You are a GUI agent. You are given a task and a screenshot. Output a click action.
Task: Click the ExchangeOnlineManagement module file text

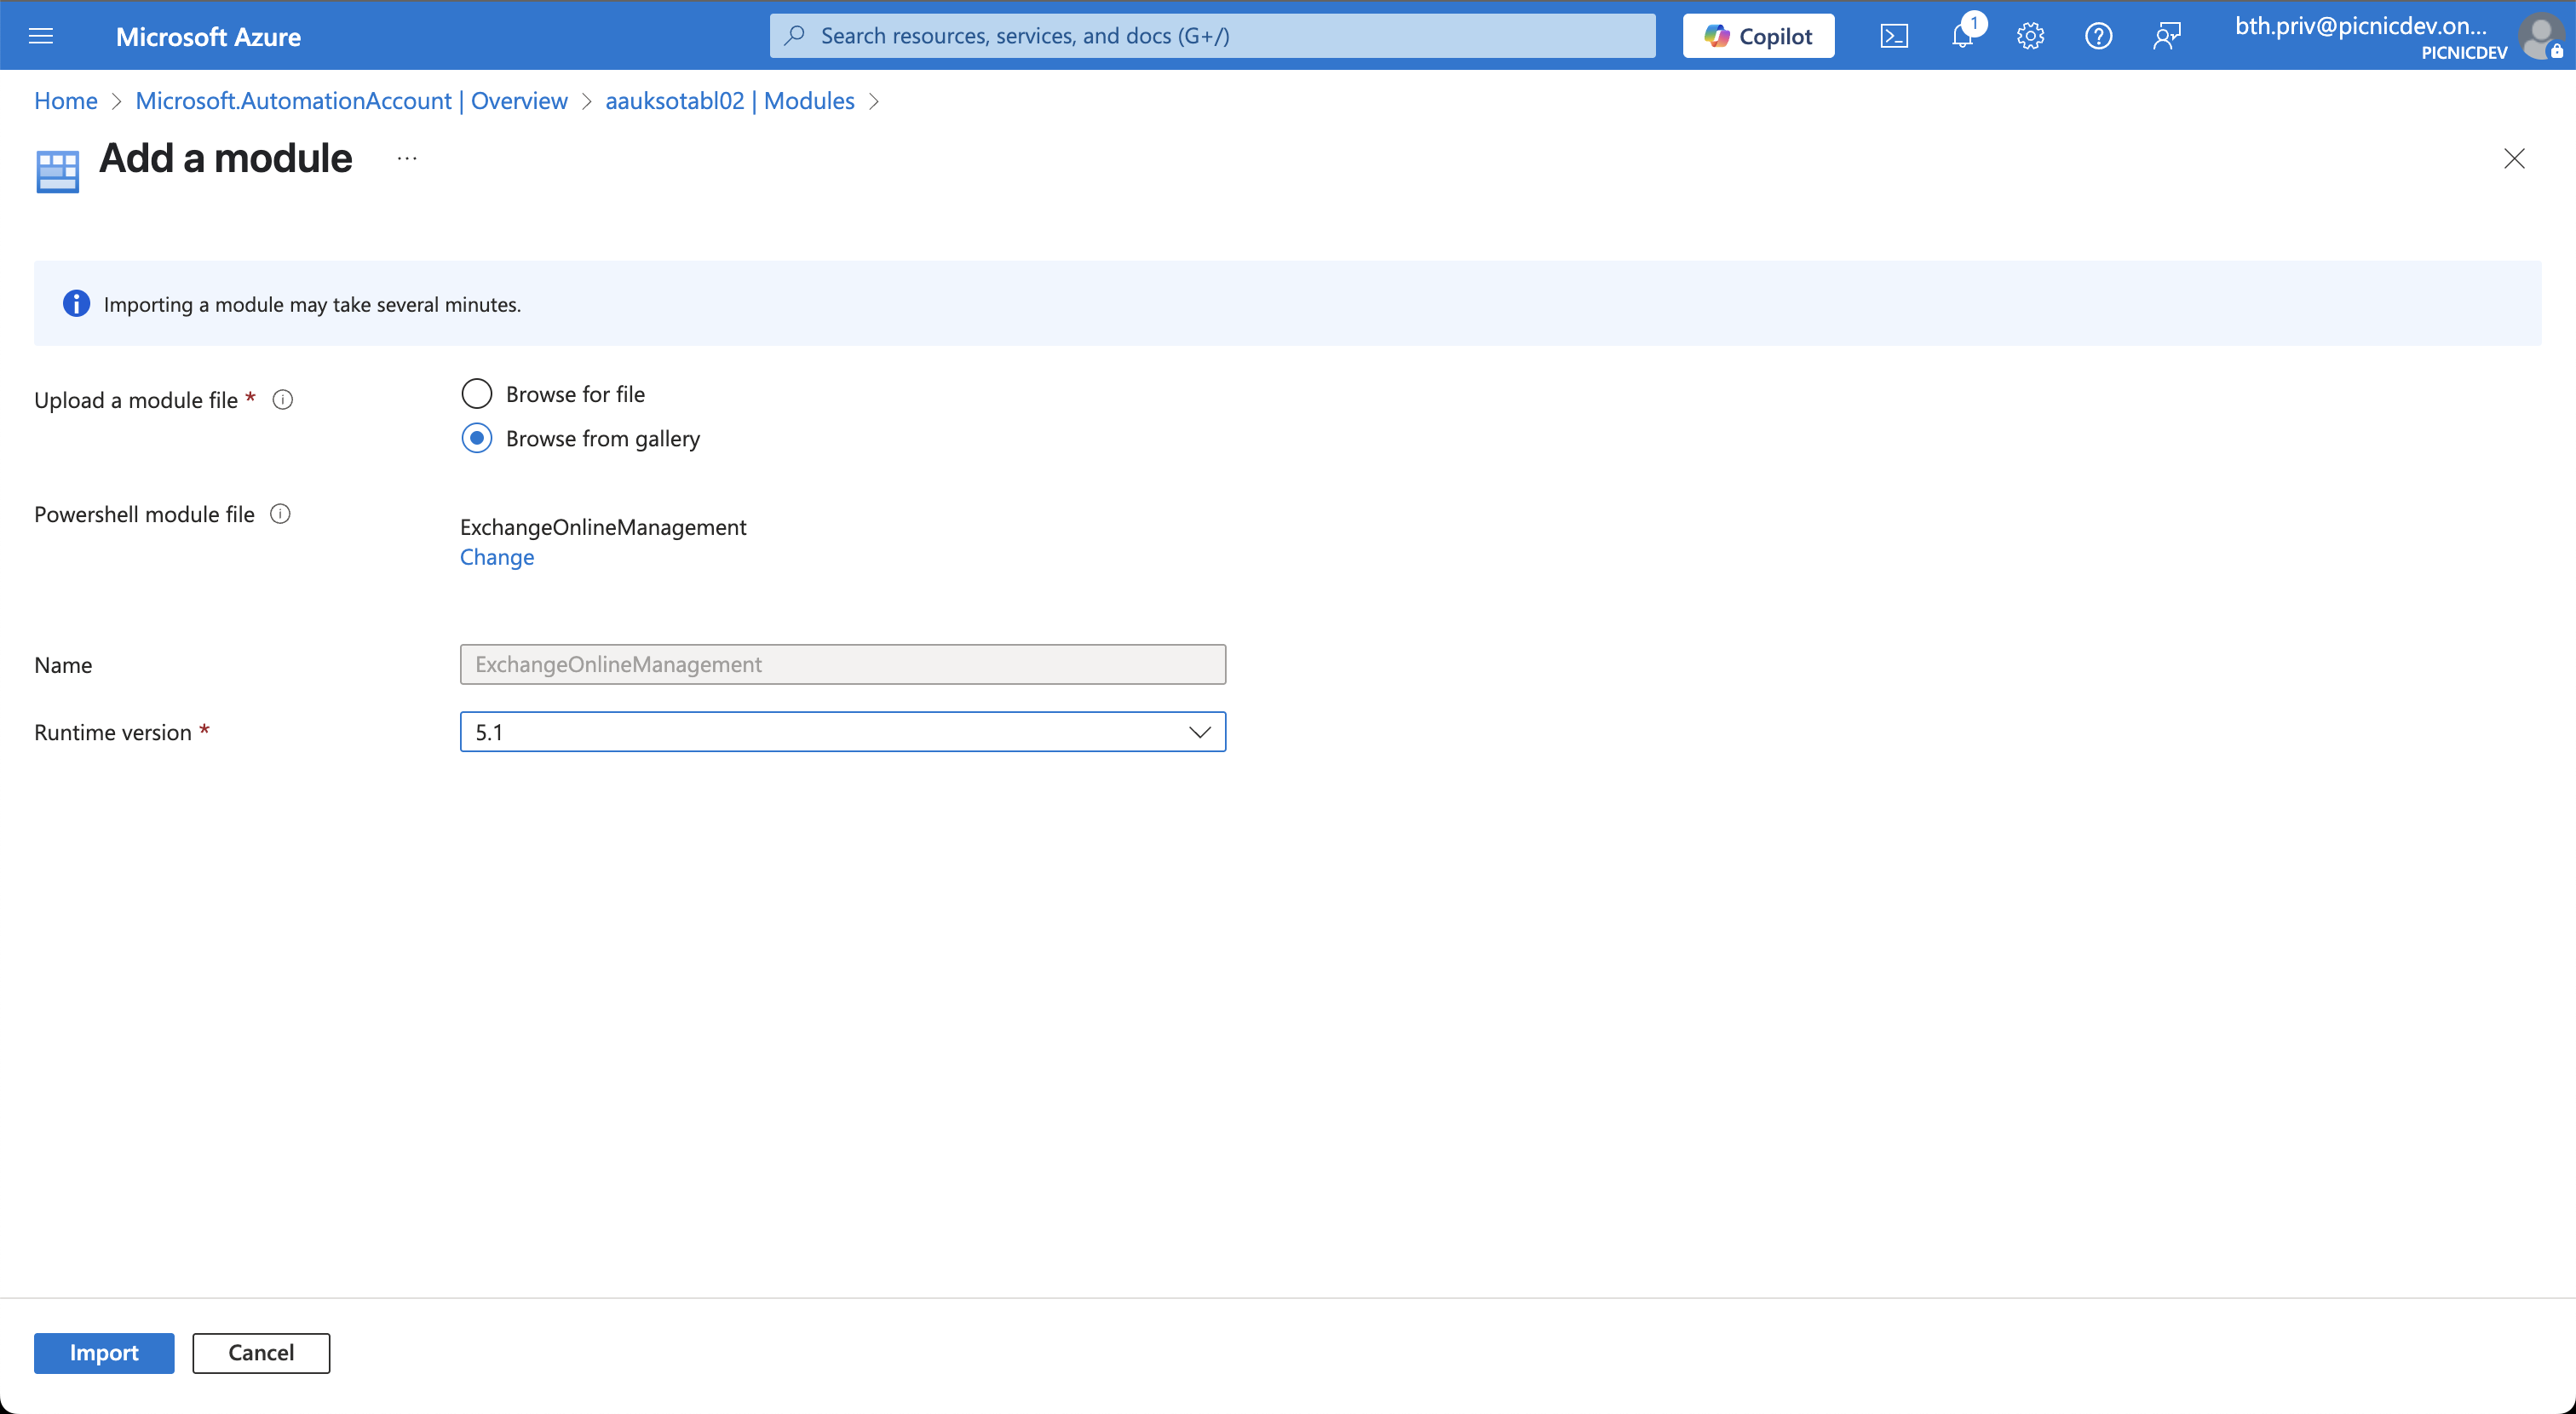tap(603, 527)
